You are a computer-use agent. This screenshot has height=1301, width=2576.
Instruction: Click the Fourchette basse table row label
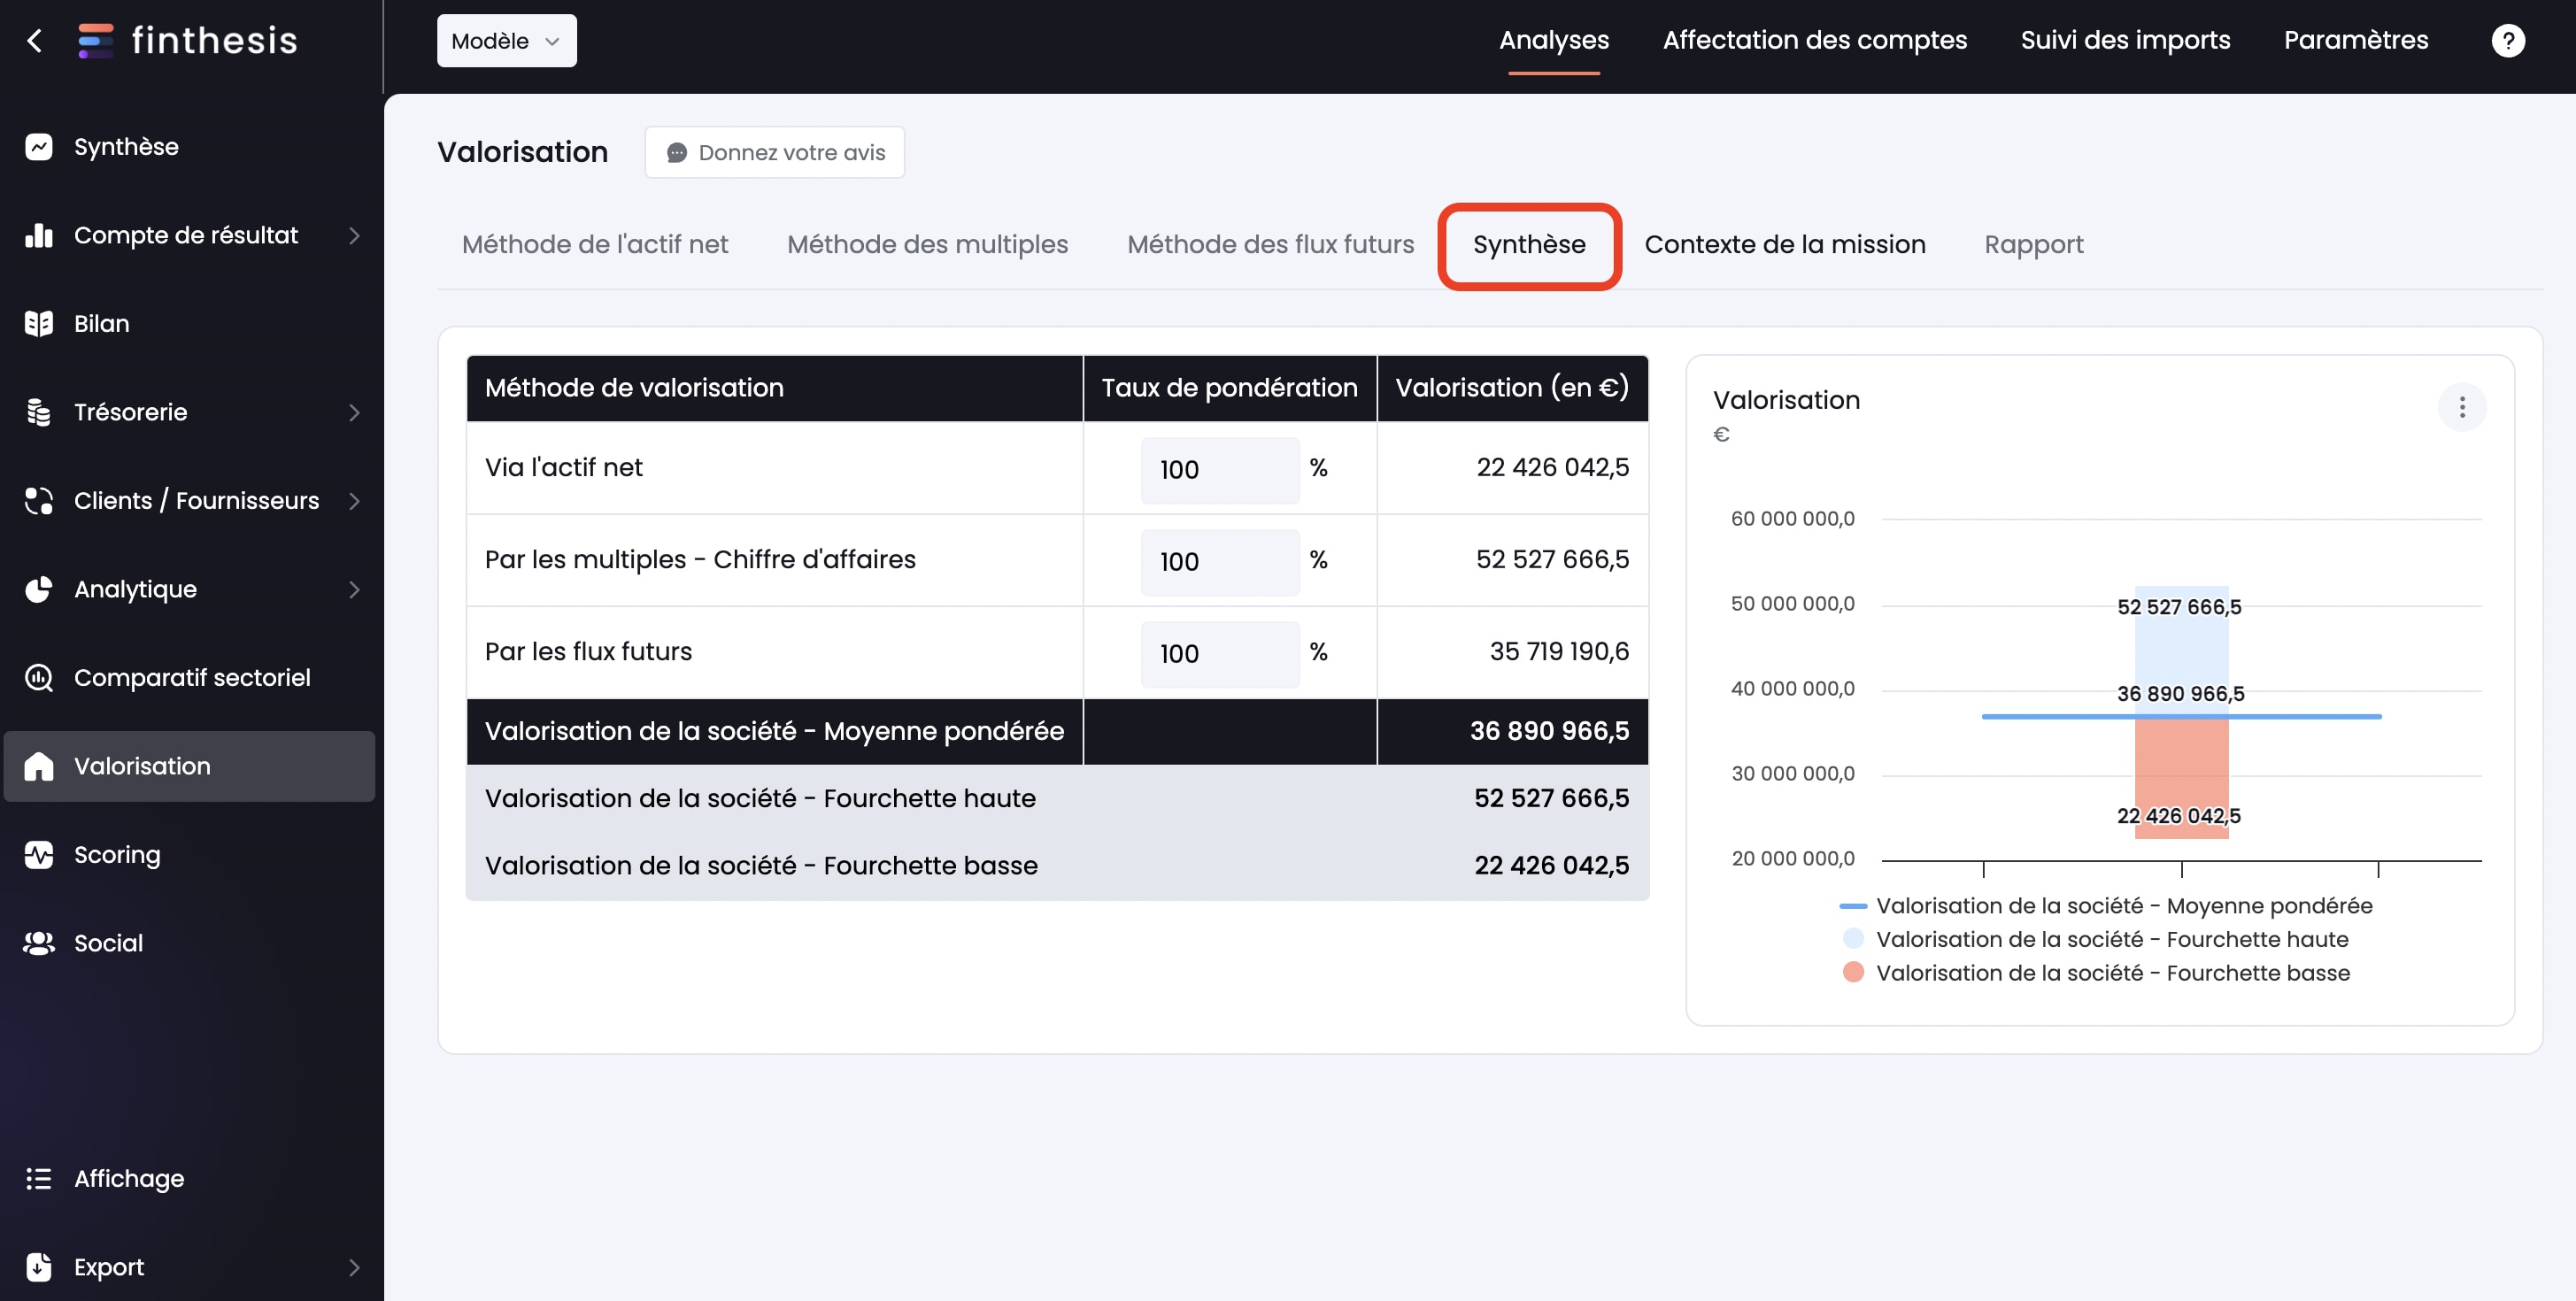tap(761, 866)
